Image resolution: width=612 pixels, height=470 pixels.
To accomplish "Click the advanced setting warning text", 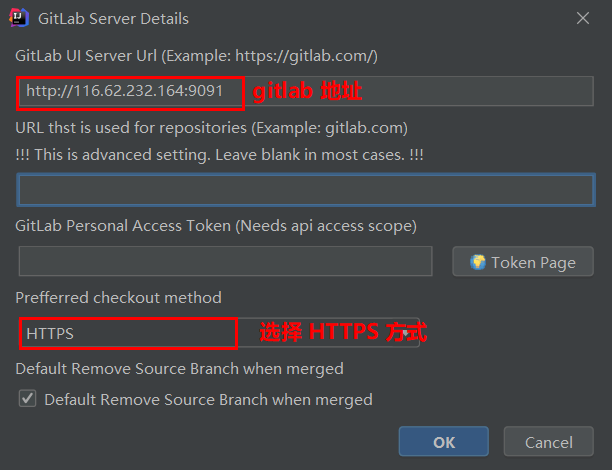I will click(x=219, y=155).
